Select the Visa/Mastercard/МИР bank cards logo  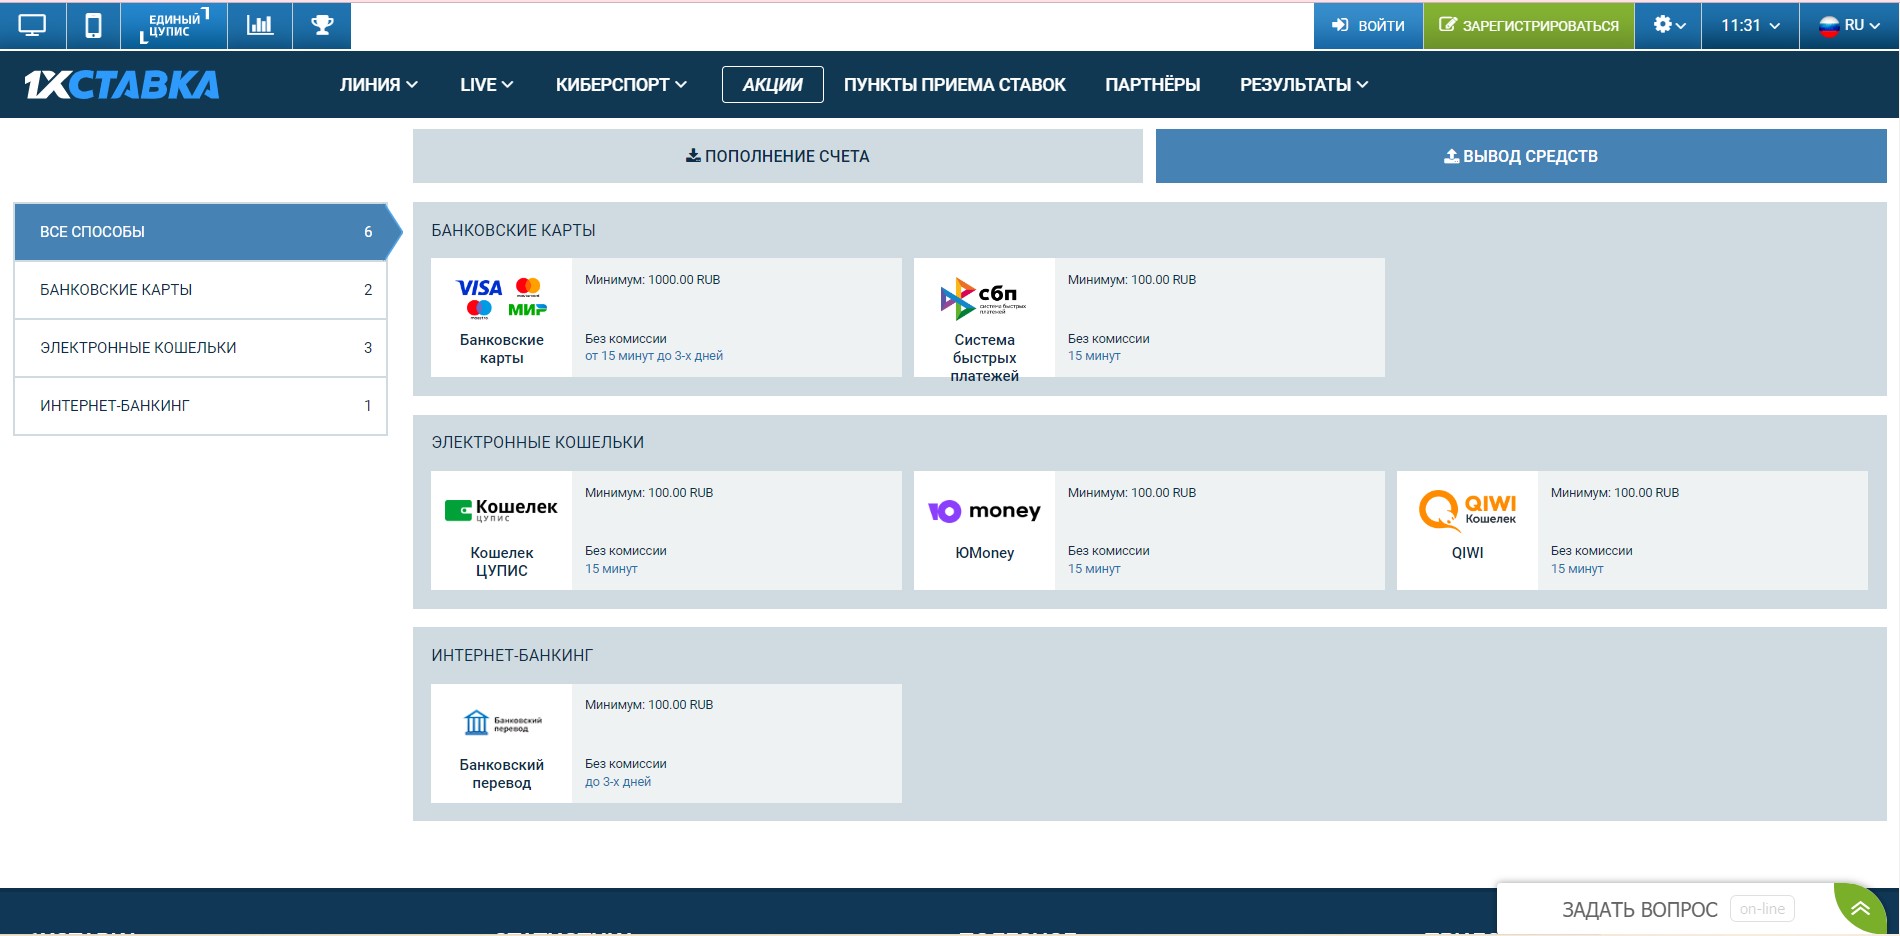tap(502, 298)
